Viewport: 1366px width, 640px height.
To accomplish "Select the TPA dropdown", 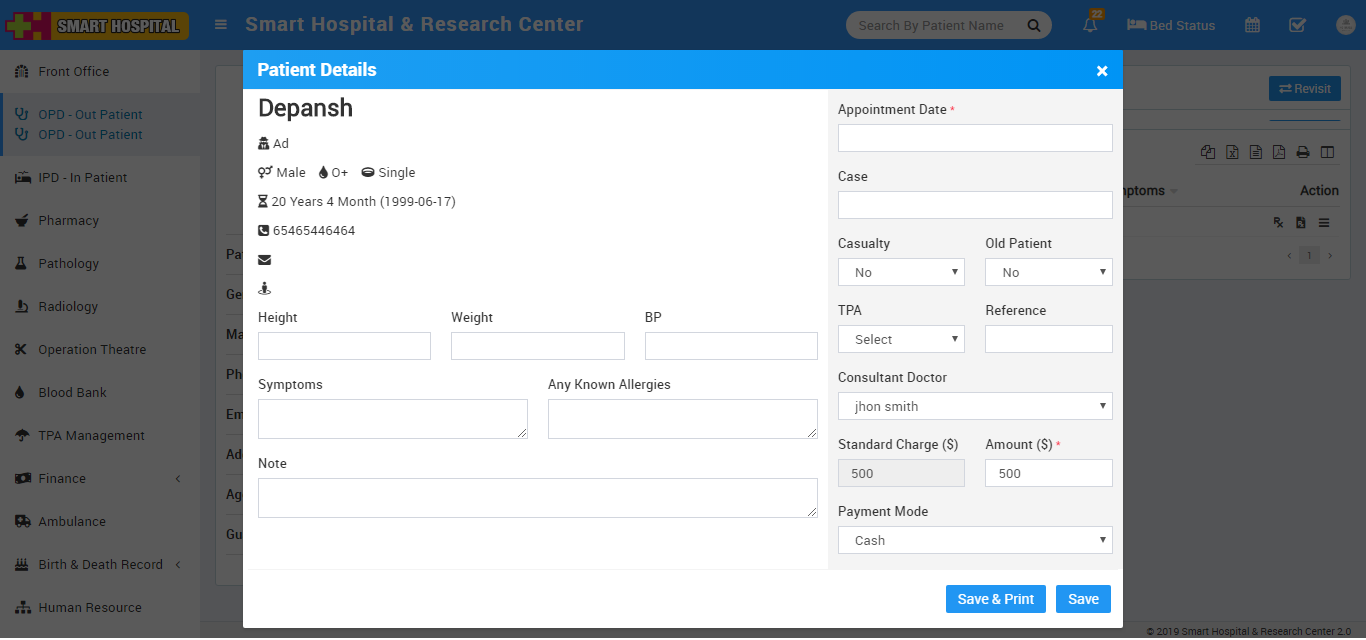I will click(901, 339).
